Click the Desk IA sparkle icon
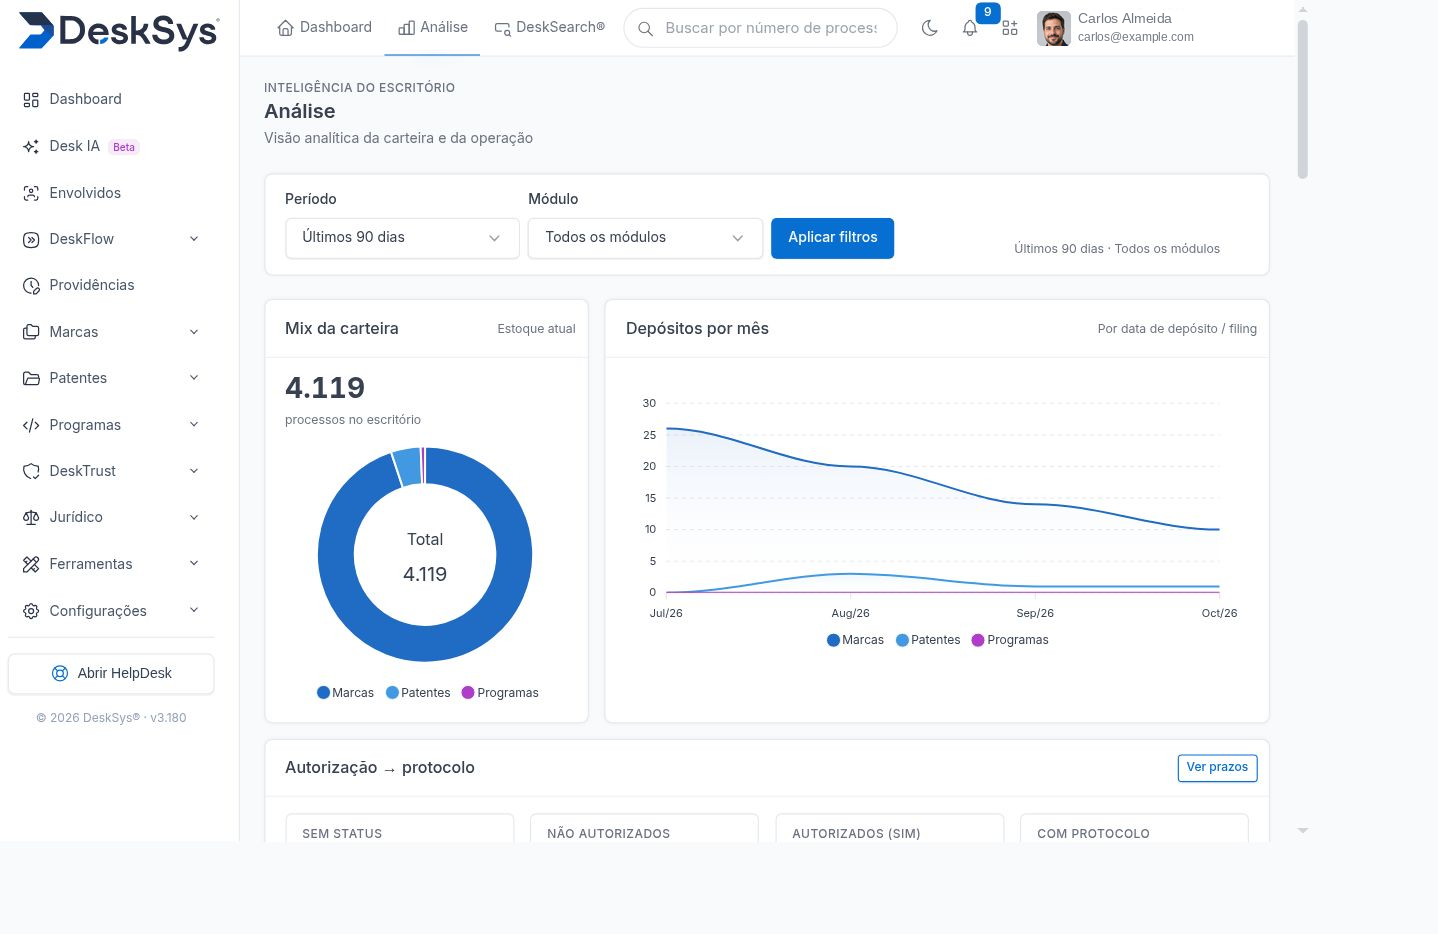This screenshot has width=1438, height=934. (31, 146)
